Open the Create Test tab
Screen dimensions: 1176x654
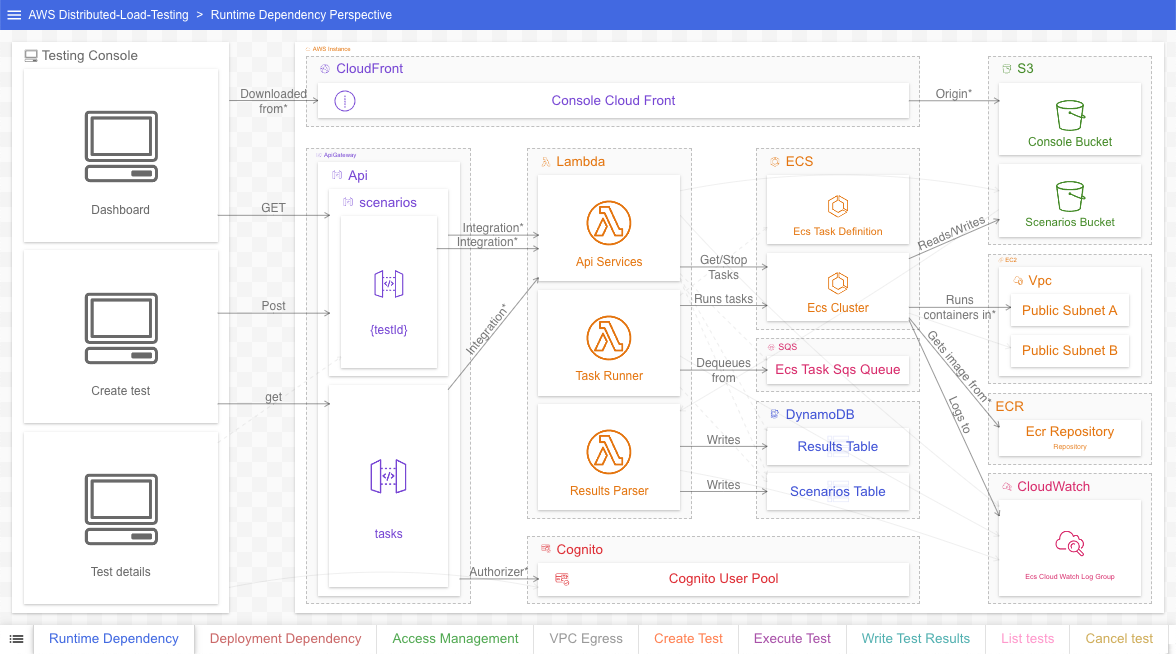(x=688, y=639)
